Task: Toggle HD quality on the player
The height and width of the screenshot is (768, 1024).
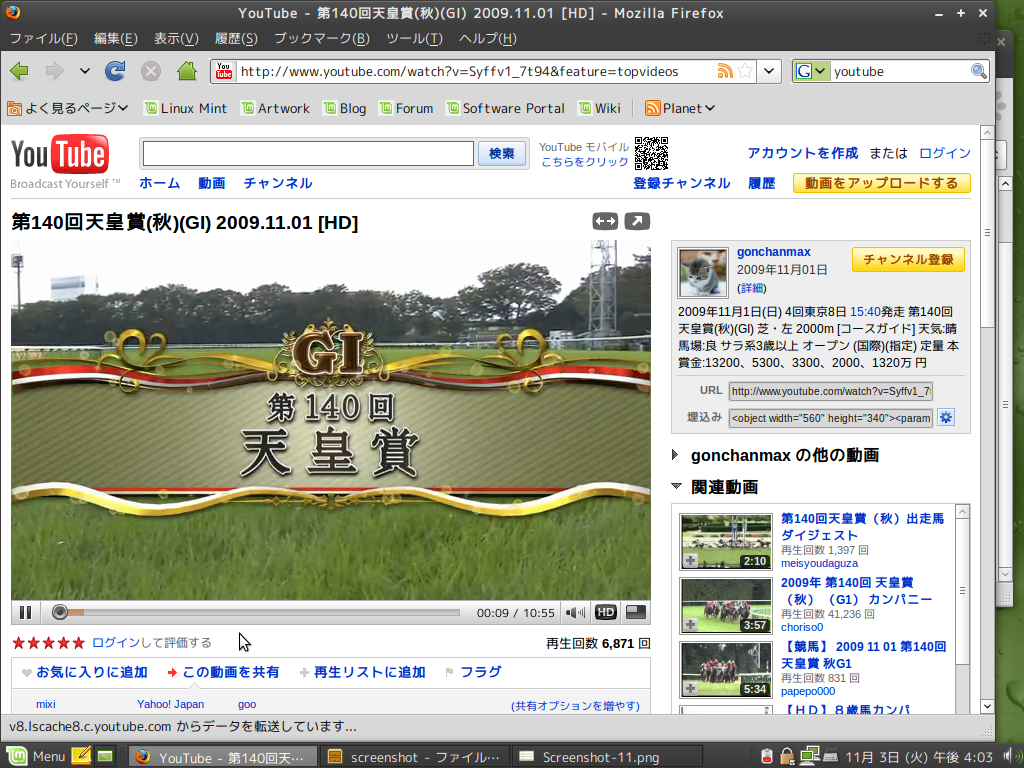Action: click(x=606, y=612)
